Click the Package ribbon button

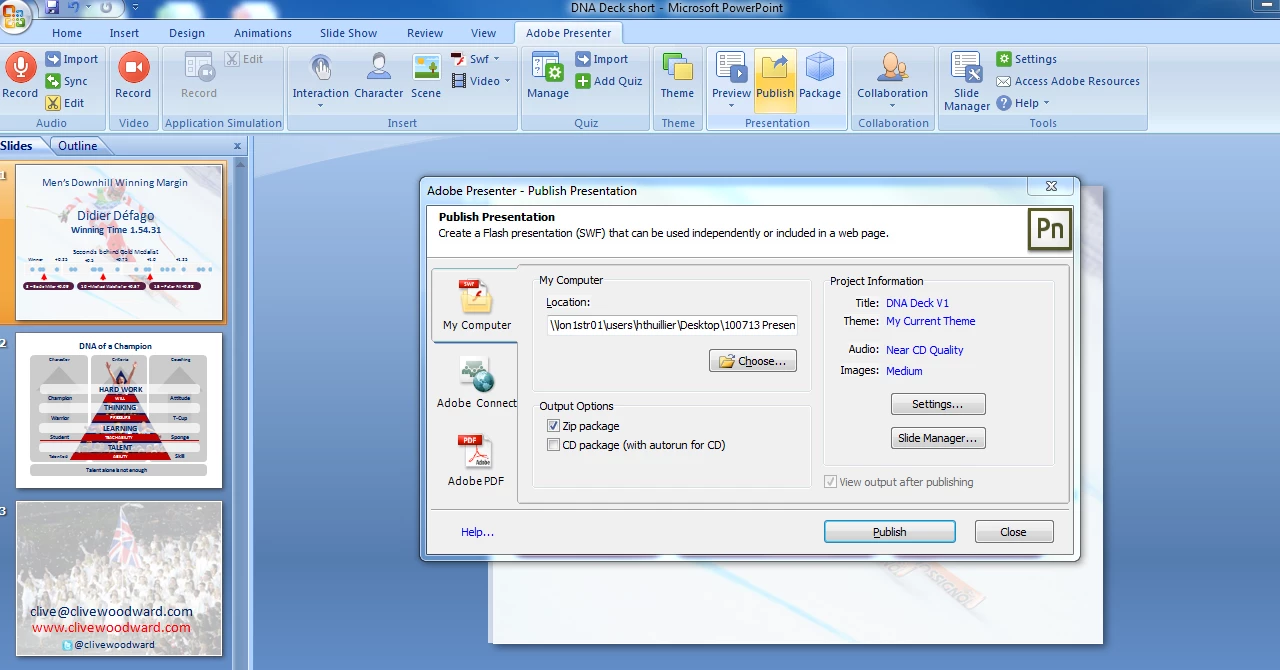pos(820,76)
